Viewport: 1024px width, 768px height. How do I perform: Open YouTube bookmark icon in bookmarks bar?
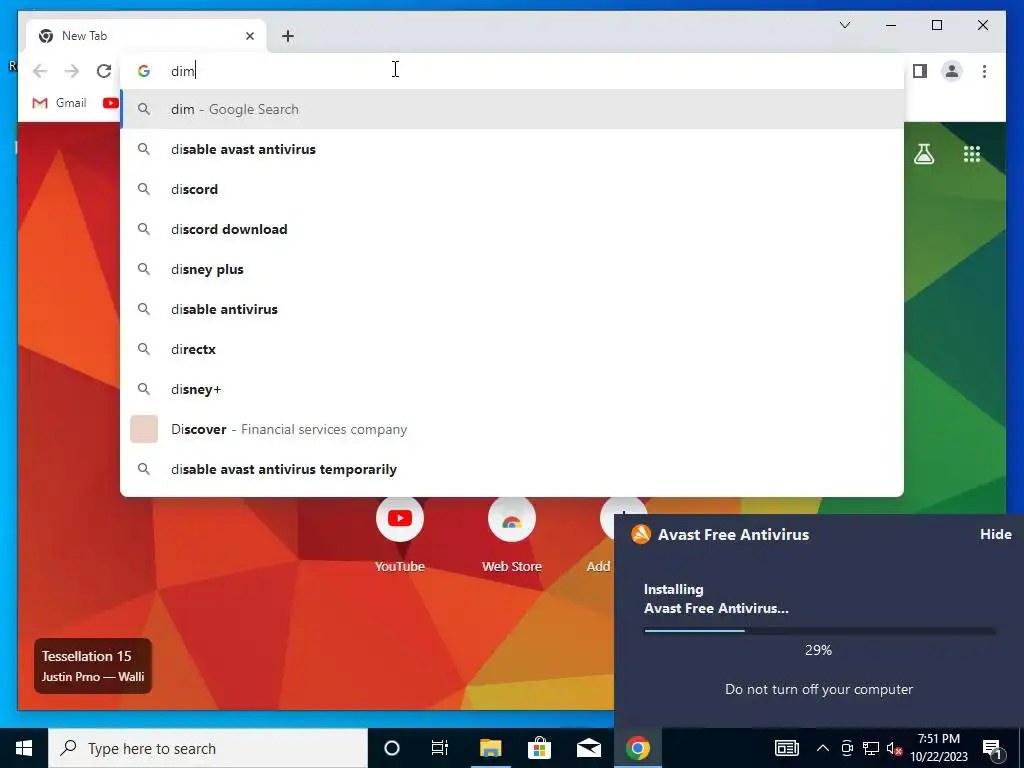click(x=110, y=103)
